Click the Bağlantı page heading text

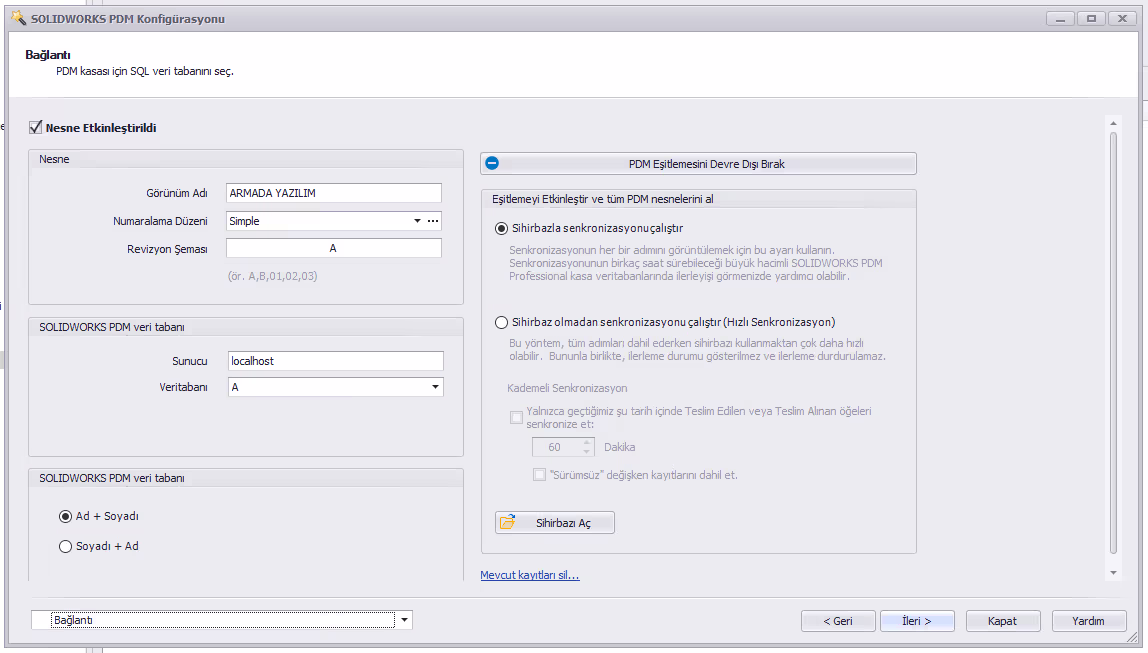pyautogui.click(x=48, y=55)
